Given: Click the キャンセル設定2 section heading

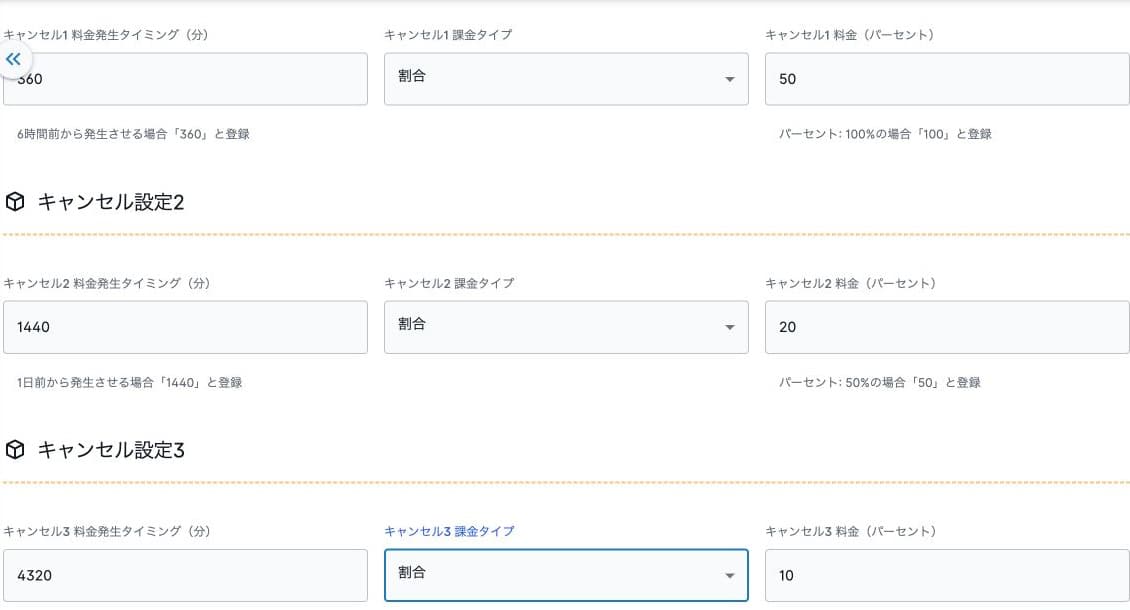Looking at the screenshot, I should coord(111,202).
